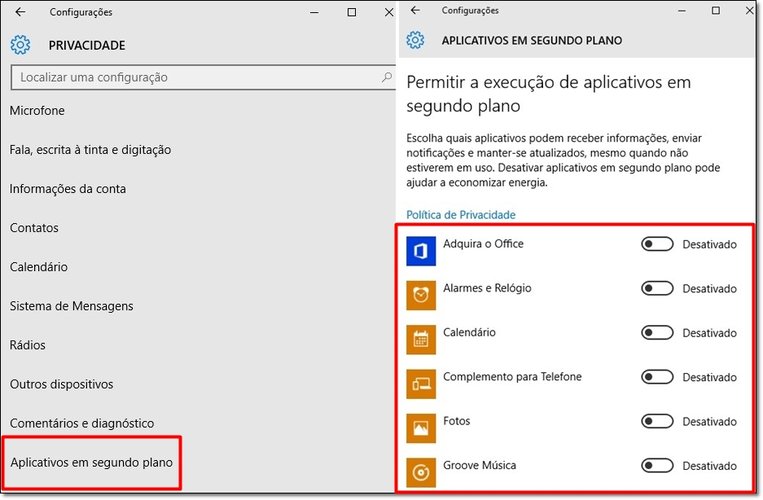The image size is (763, 500).
Task: Click Desativado text beside Fotos
Action: (x=709, y=421)
